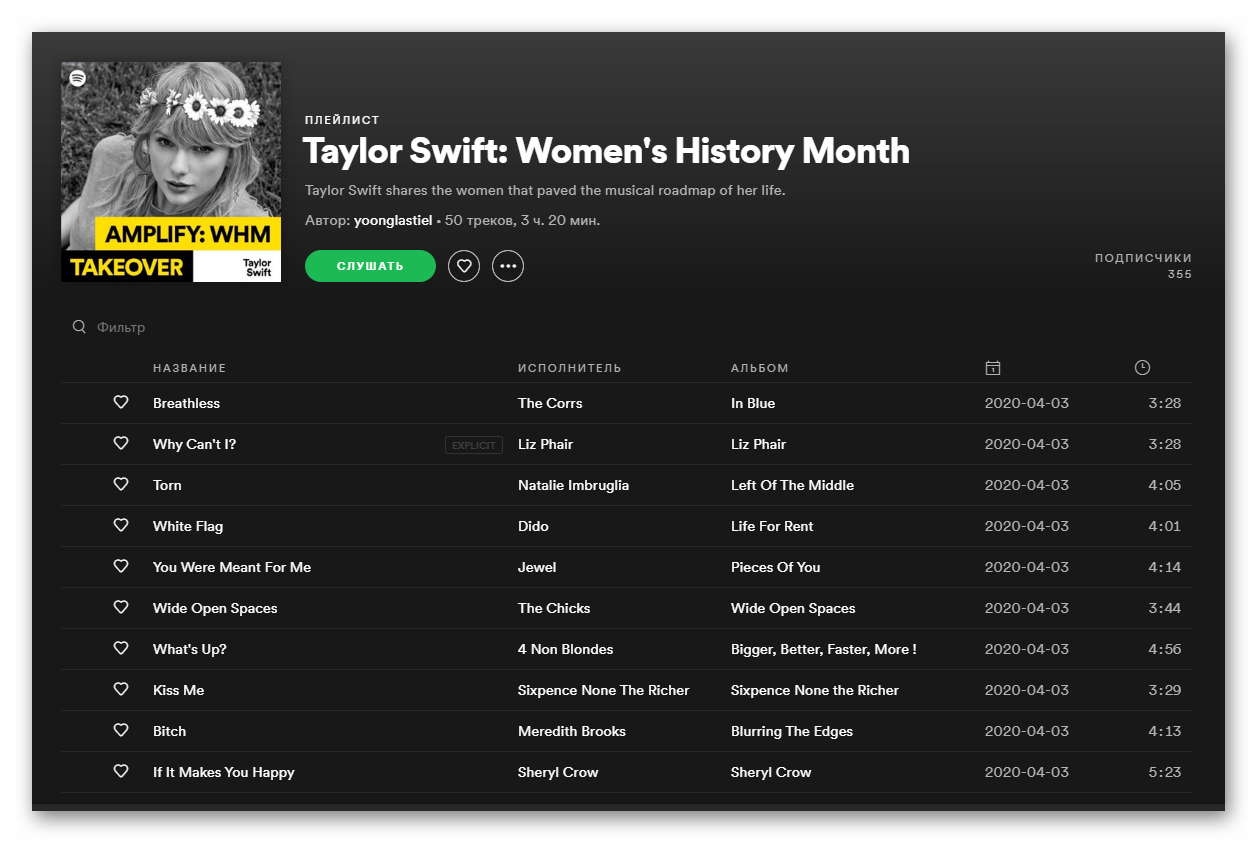Open artist Dido
The image size is (1257, 843).
533,526
